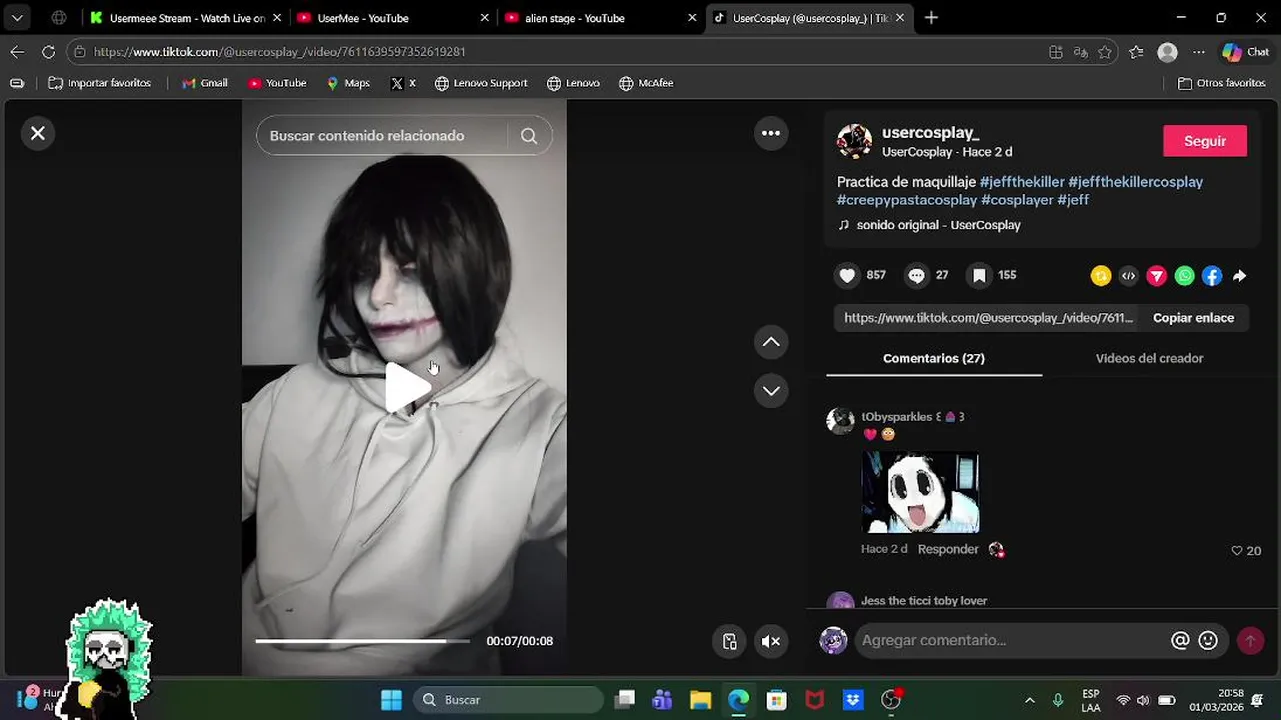This screenshot has height=720, width=1281.
Task: Open File Explorer from the taskbar
Action: [x=700, y=700]
